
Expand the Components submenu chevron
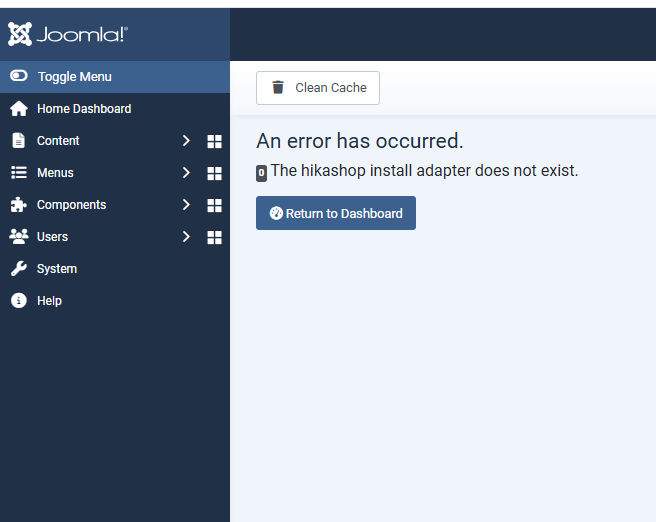point(186,205)
